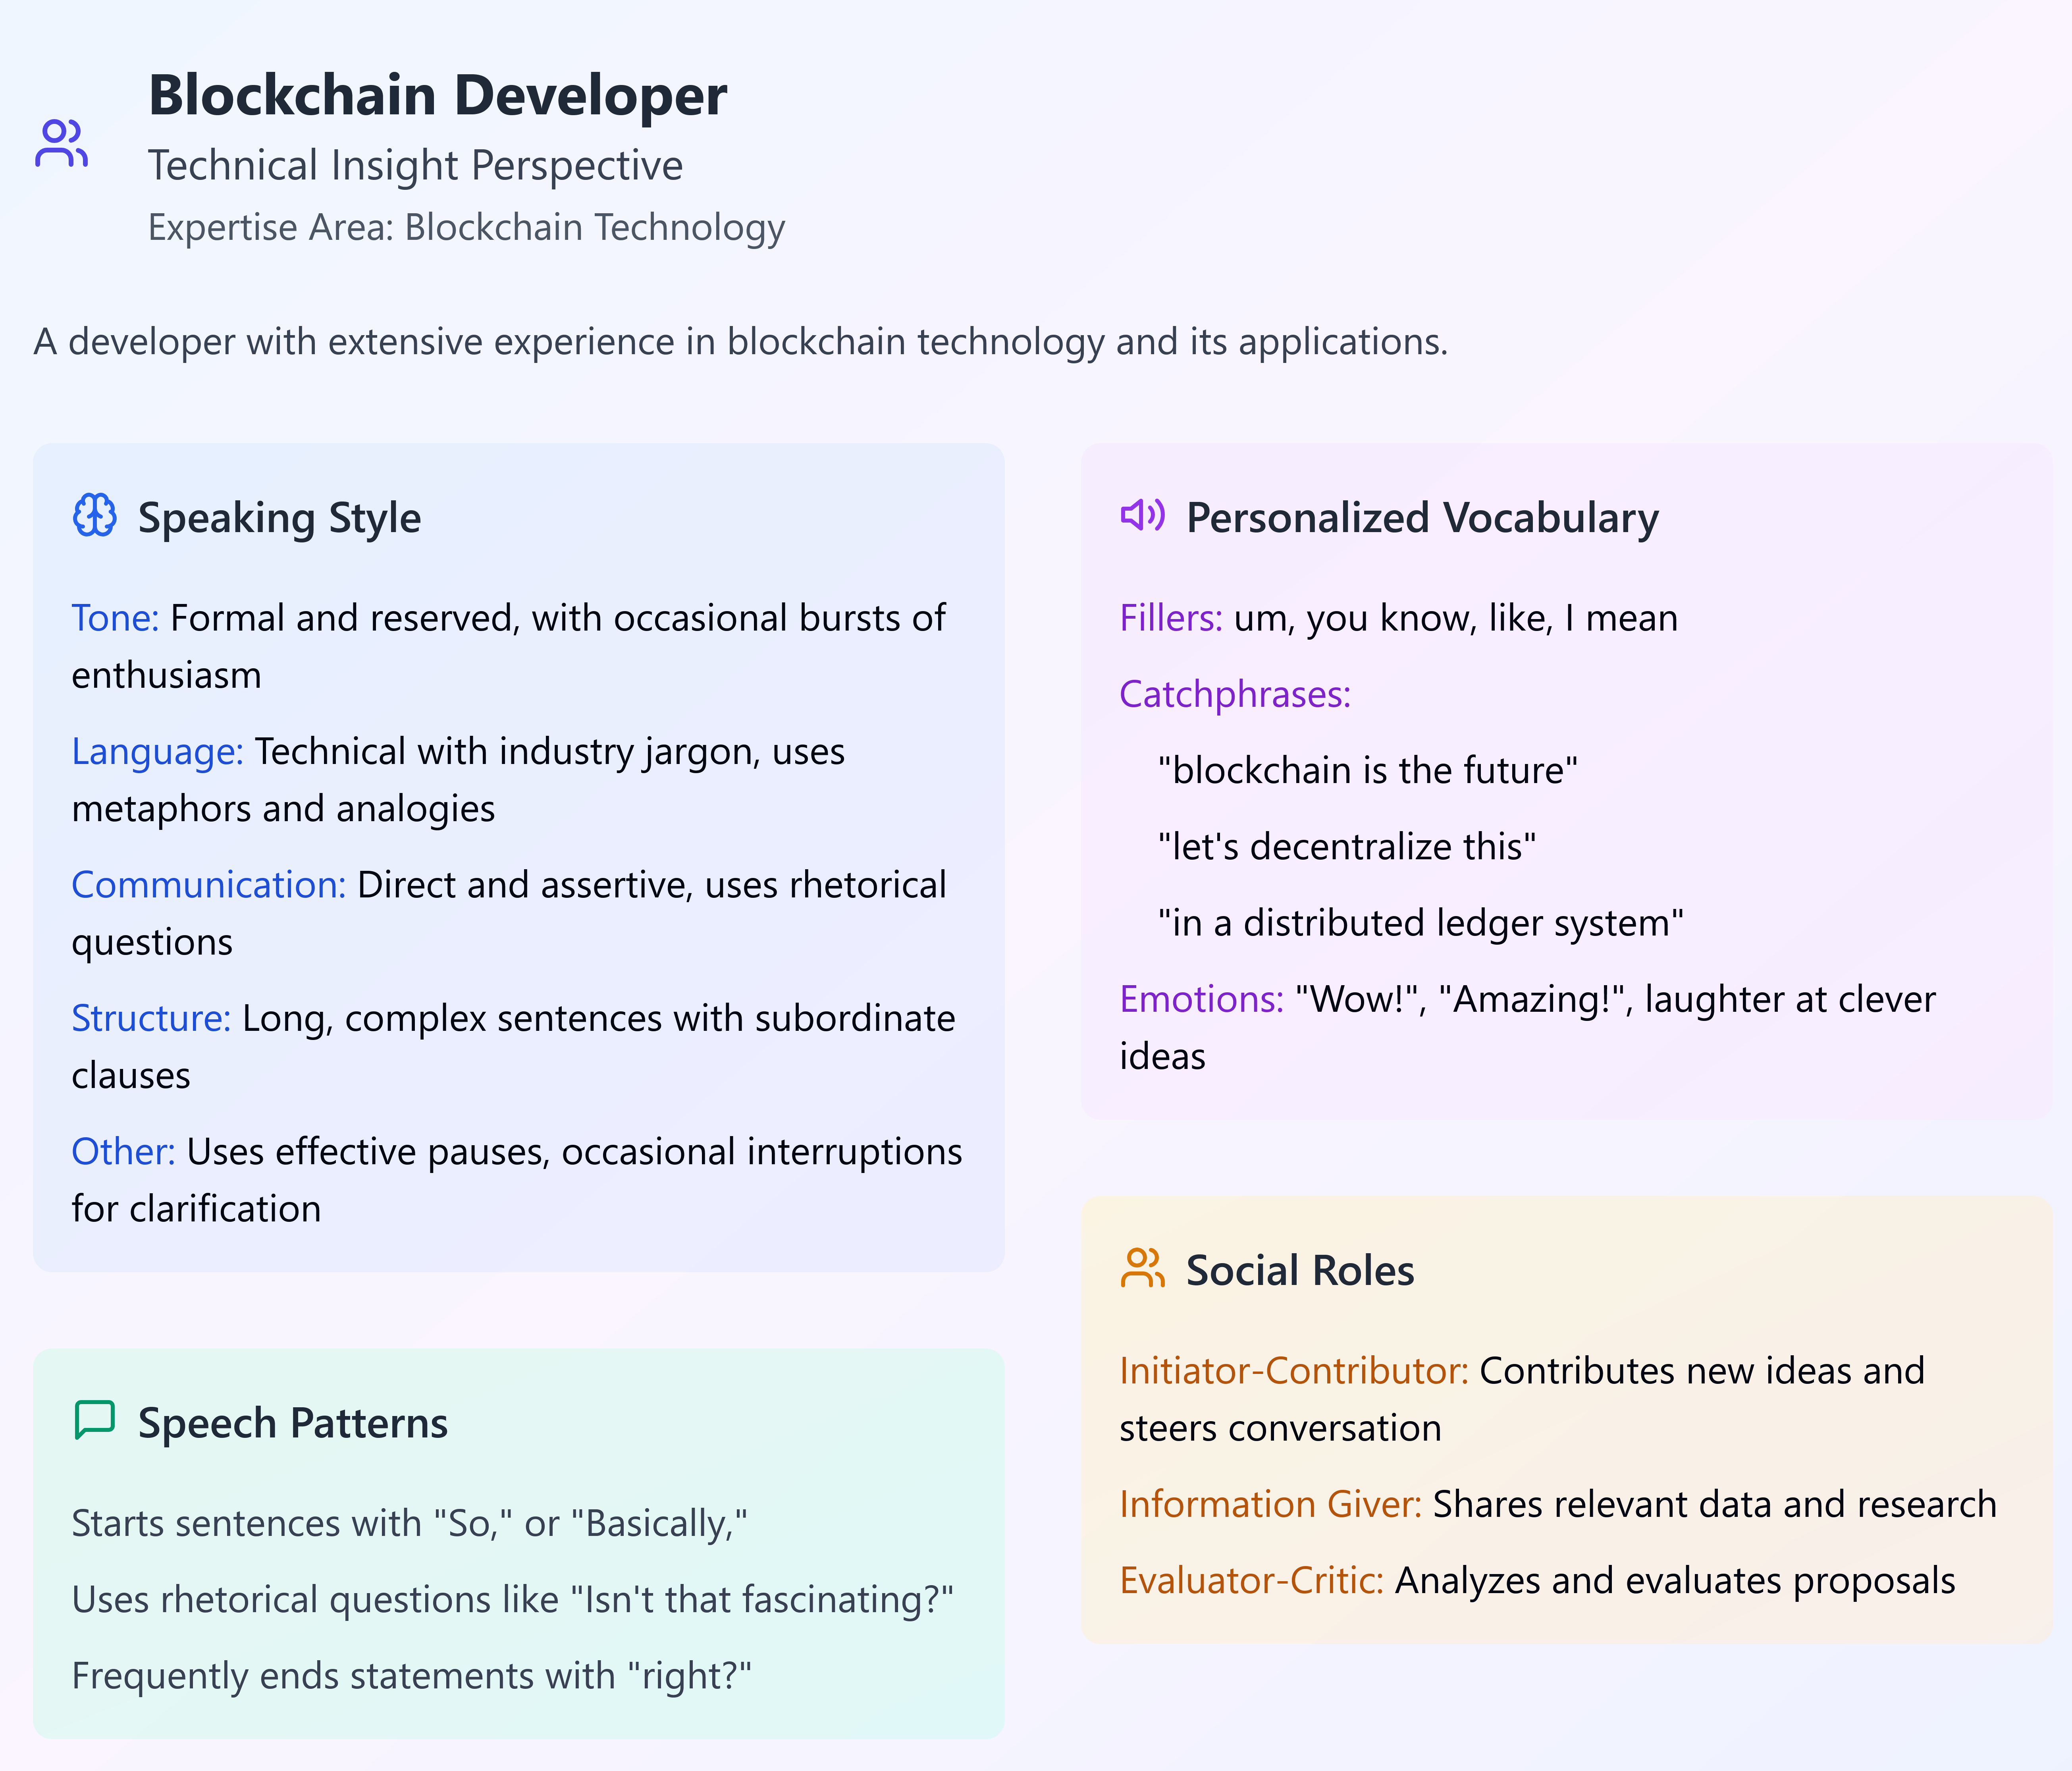Click the users icon beside Blockchain Developer
2072x1771 pixels.
62,143
